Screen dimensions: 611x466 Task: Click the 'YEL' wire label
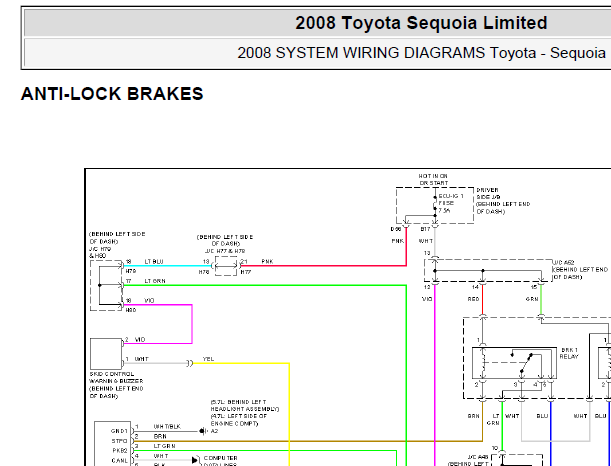(208, 359)
